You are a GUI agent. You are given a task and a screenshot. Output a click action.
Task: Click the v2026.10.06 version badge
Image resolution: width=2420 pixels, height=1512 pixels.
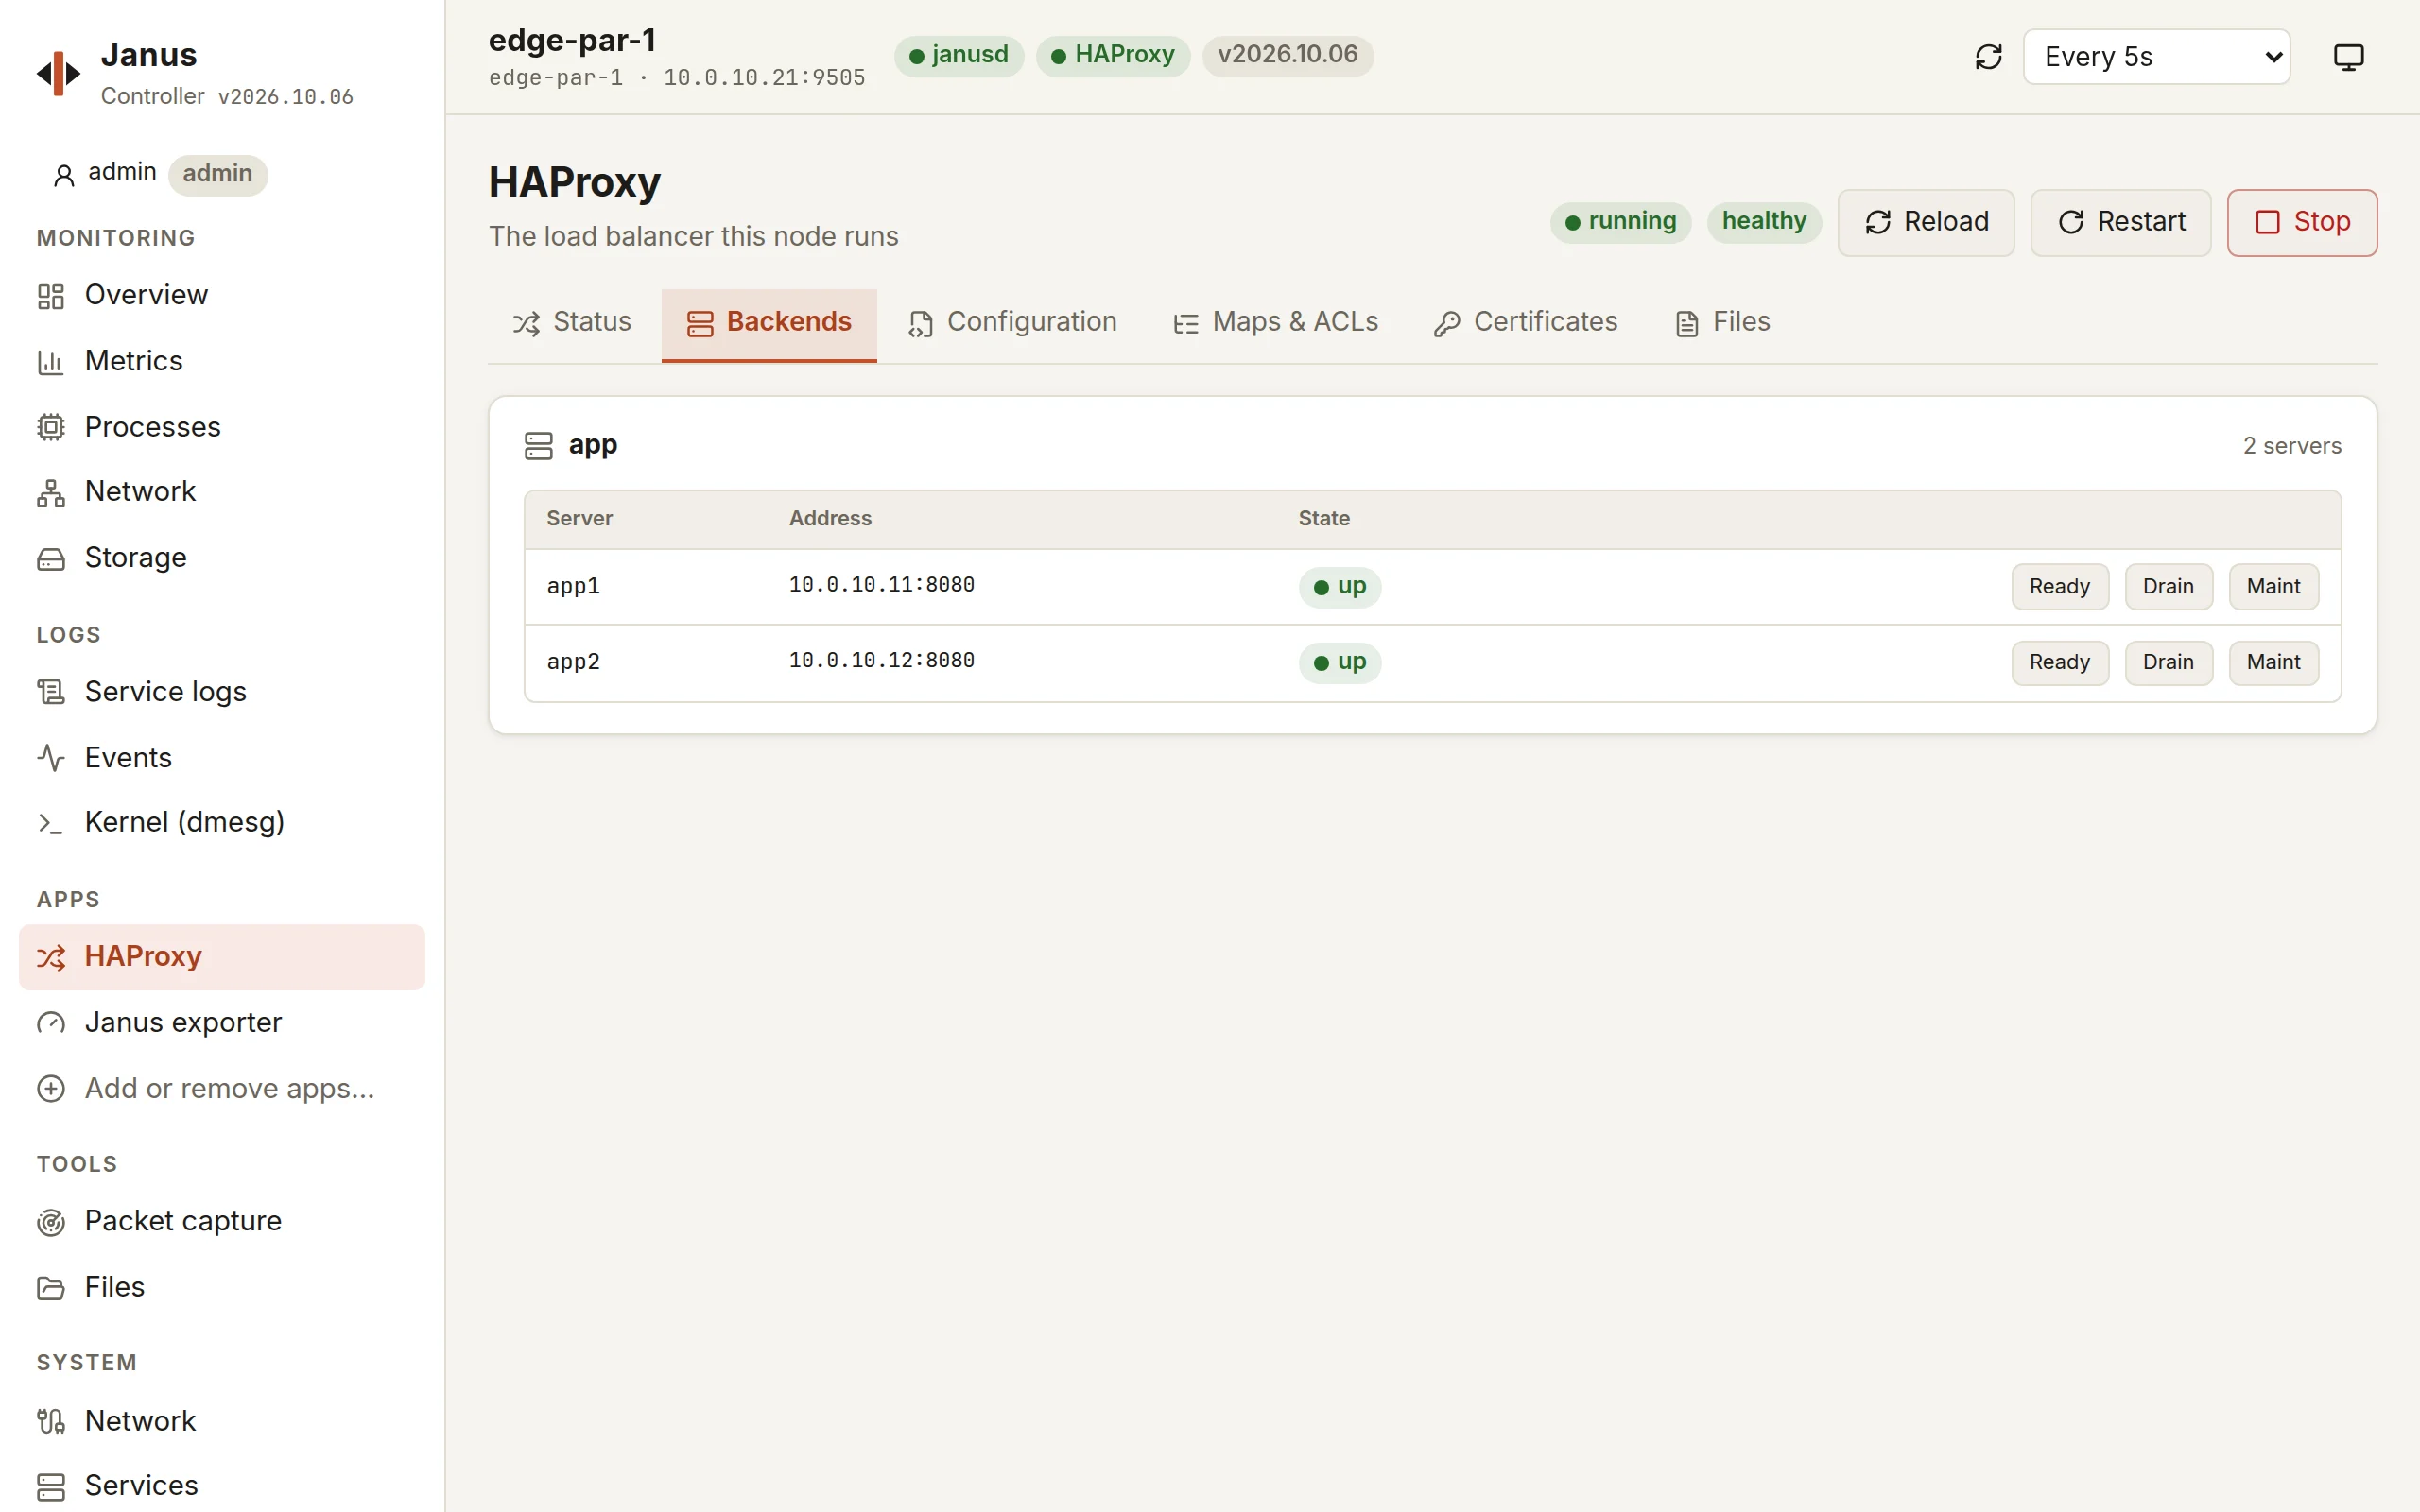click(x=1287, y=55)
